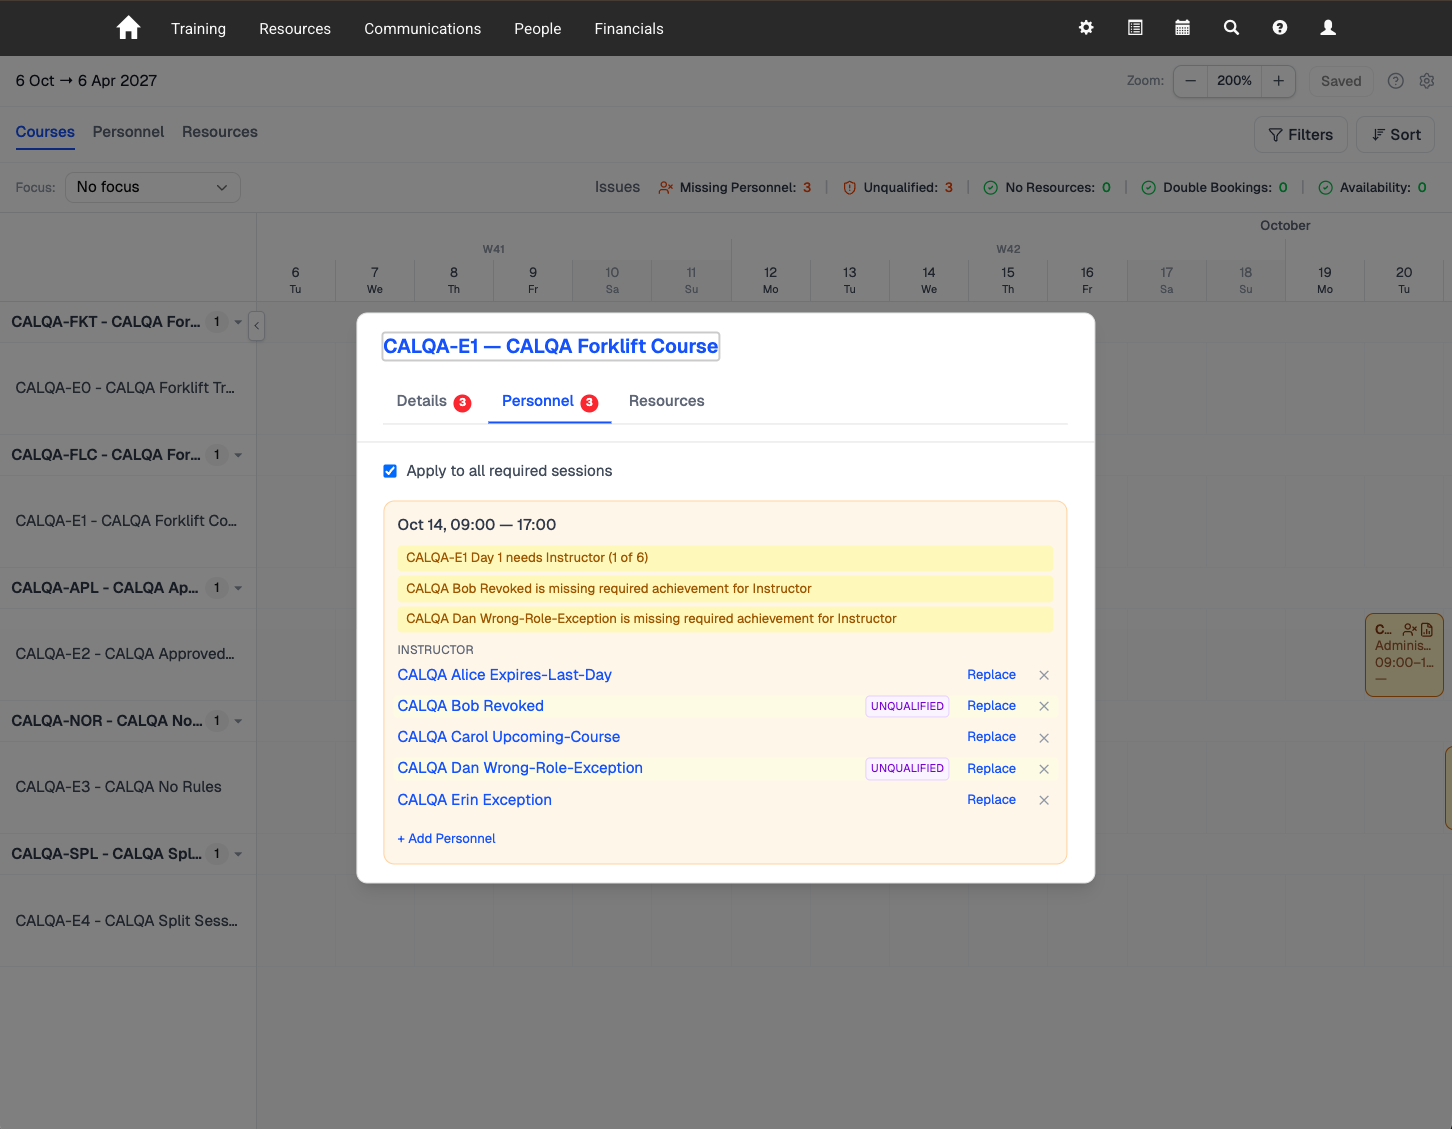
Task: Decrease zoom with the minus button
Action: point(1190,81)
